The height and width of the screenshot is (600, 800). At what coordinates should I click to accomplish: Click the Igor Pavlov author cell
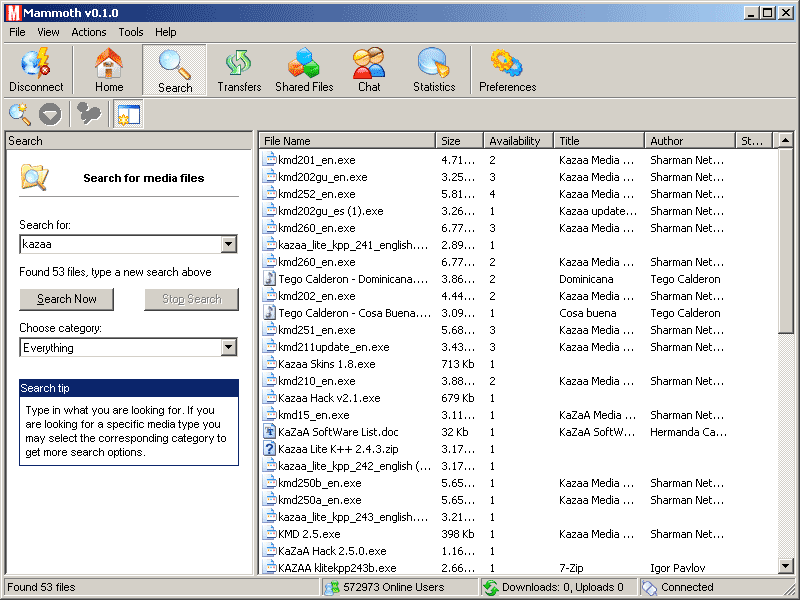[x=678, y=568]
